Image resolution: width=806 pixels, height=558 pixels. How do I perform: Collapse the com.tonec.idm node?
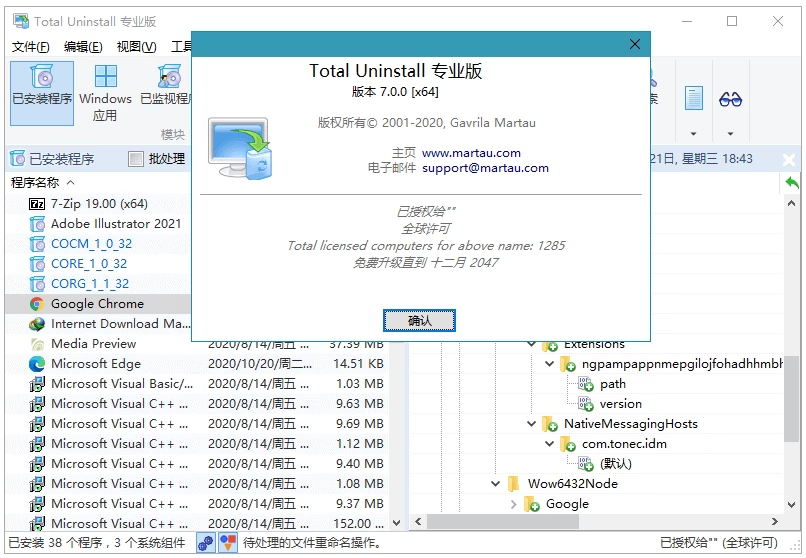pos(549,444)
